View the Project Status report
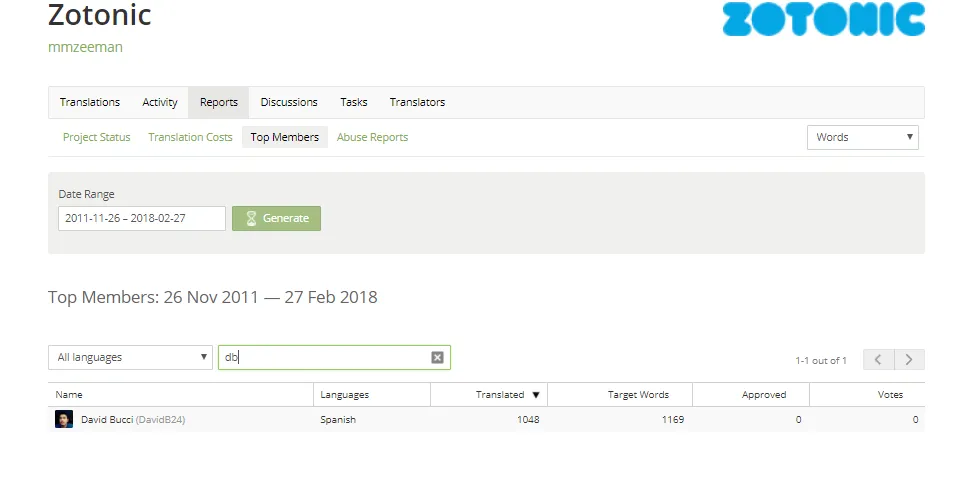960x502 pixels. click(x=97, y=137)
